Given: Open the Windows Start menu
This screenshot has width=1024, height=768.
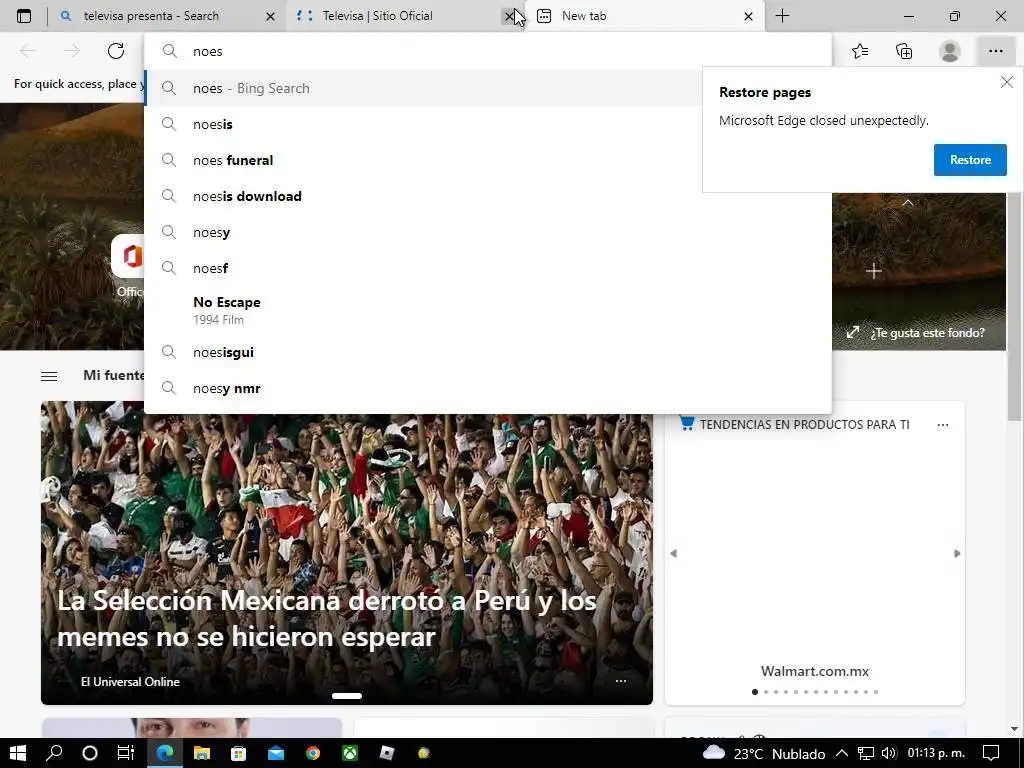Looking at the screenshot, I should (x=18, y=753).
